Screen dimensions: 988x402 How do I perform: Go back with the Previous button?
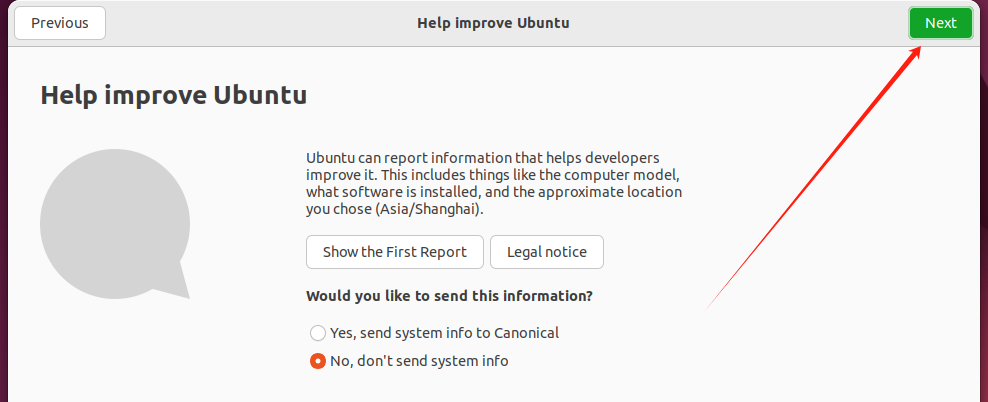click(60, 23)
